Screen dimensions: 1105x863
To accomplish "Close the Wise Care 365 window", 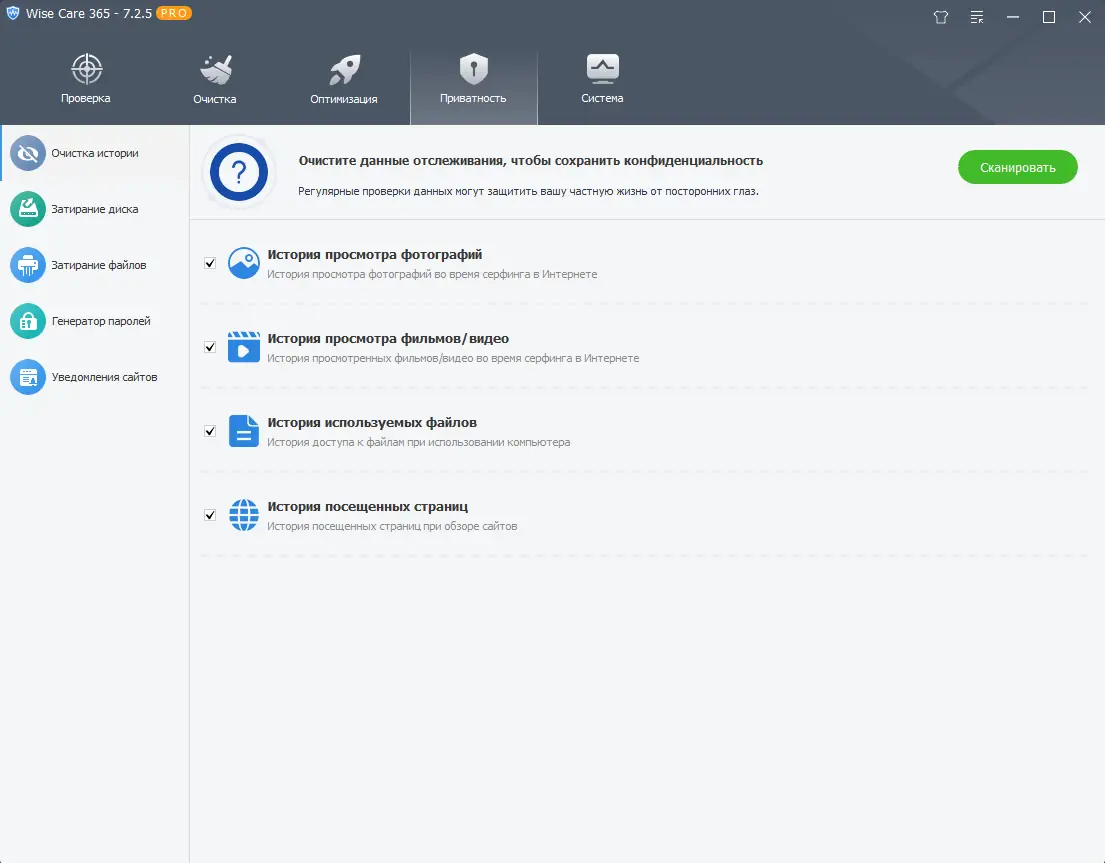I will tap(1085, 17).
